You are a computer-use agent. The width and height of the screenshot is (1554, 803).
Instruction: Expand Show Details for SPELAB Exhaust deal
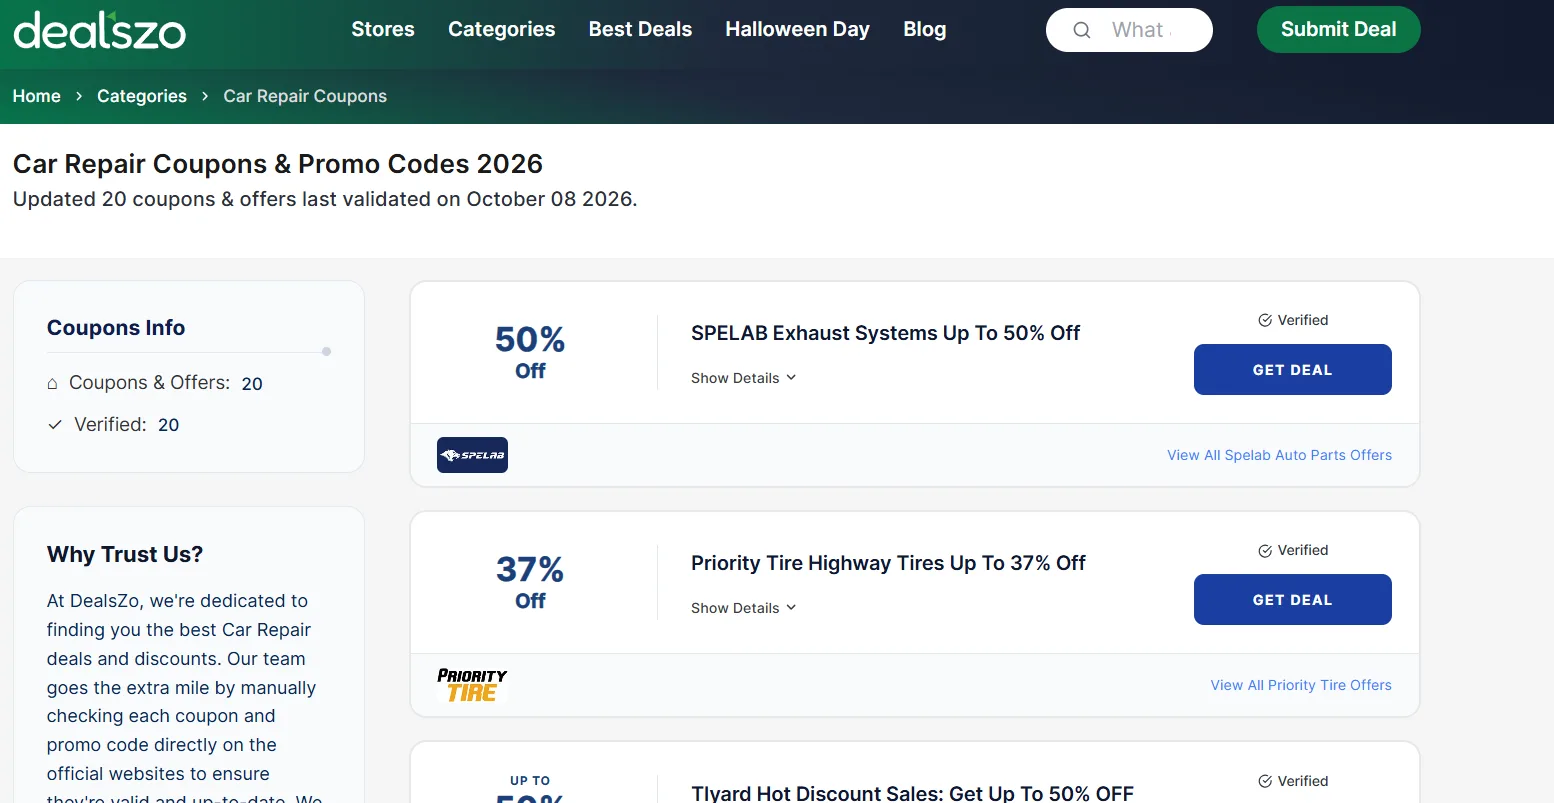pyautogui.click(x=743, y=378)
